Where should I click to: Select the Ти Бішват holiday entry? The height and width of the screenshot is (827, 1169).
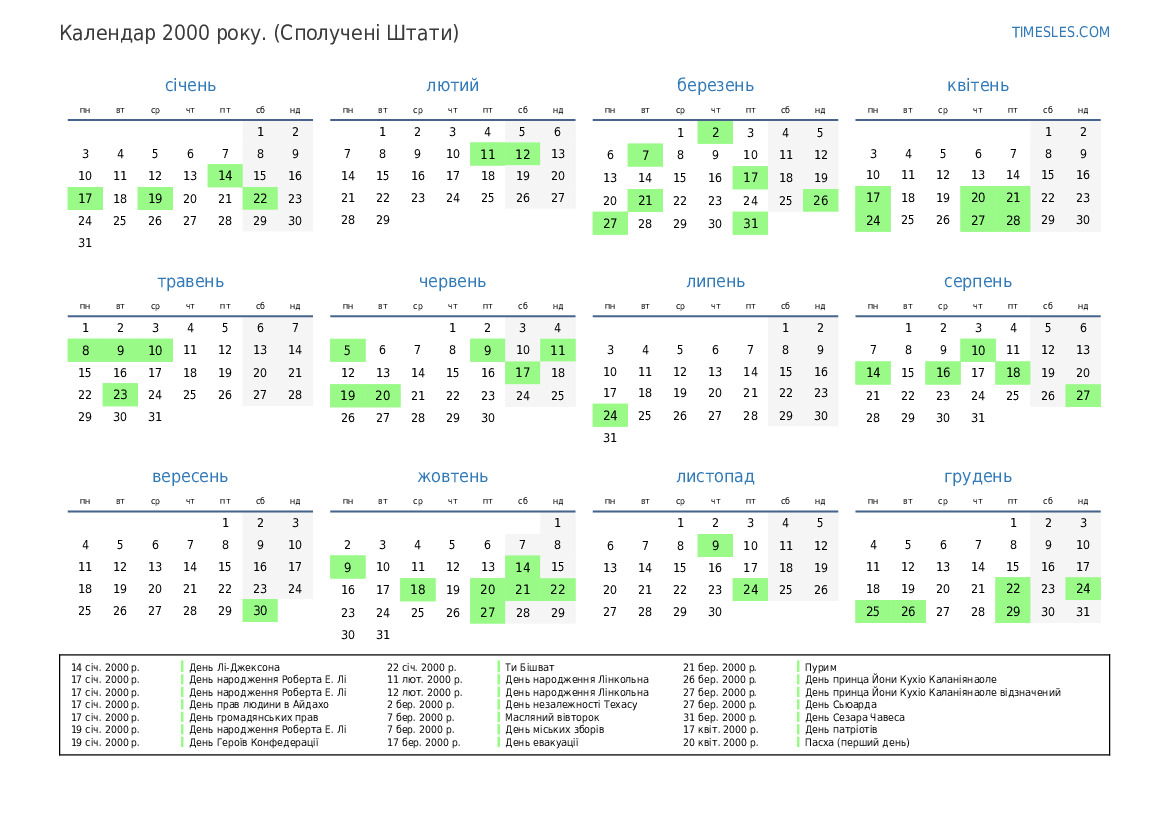click(x=529, y=667)
